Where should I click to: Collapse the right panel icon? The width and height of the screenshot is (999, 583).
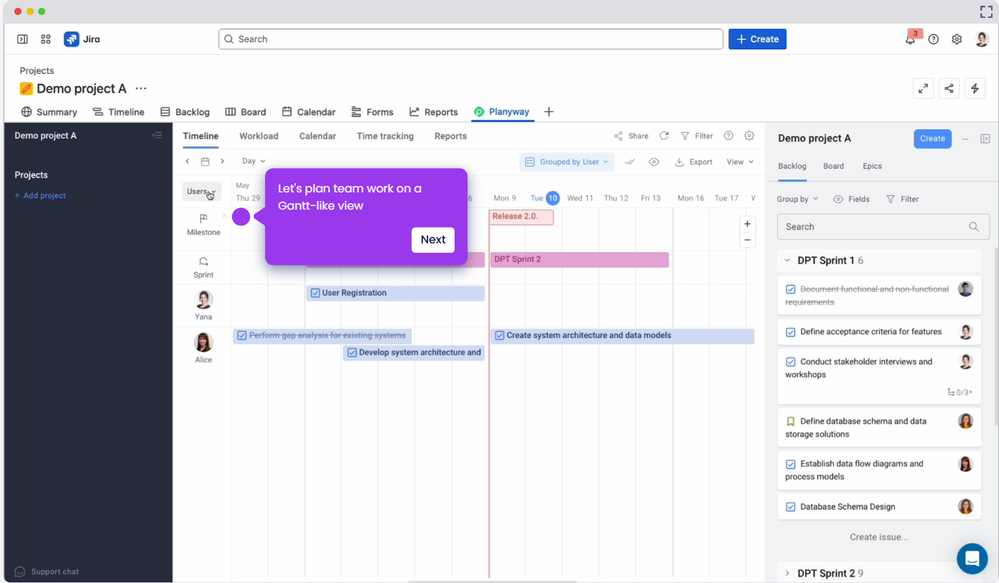point(985,138)
